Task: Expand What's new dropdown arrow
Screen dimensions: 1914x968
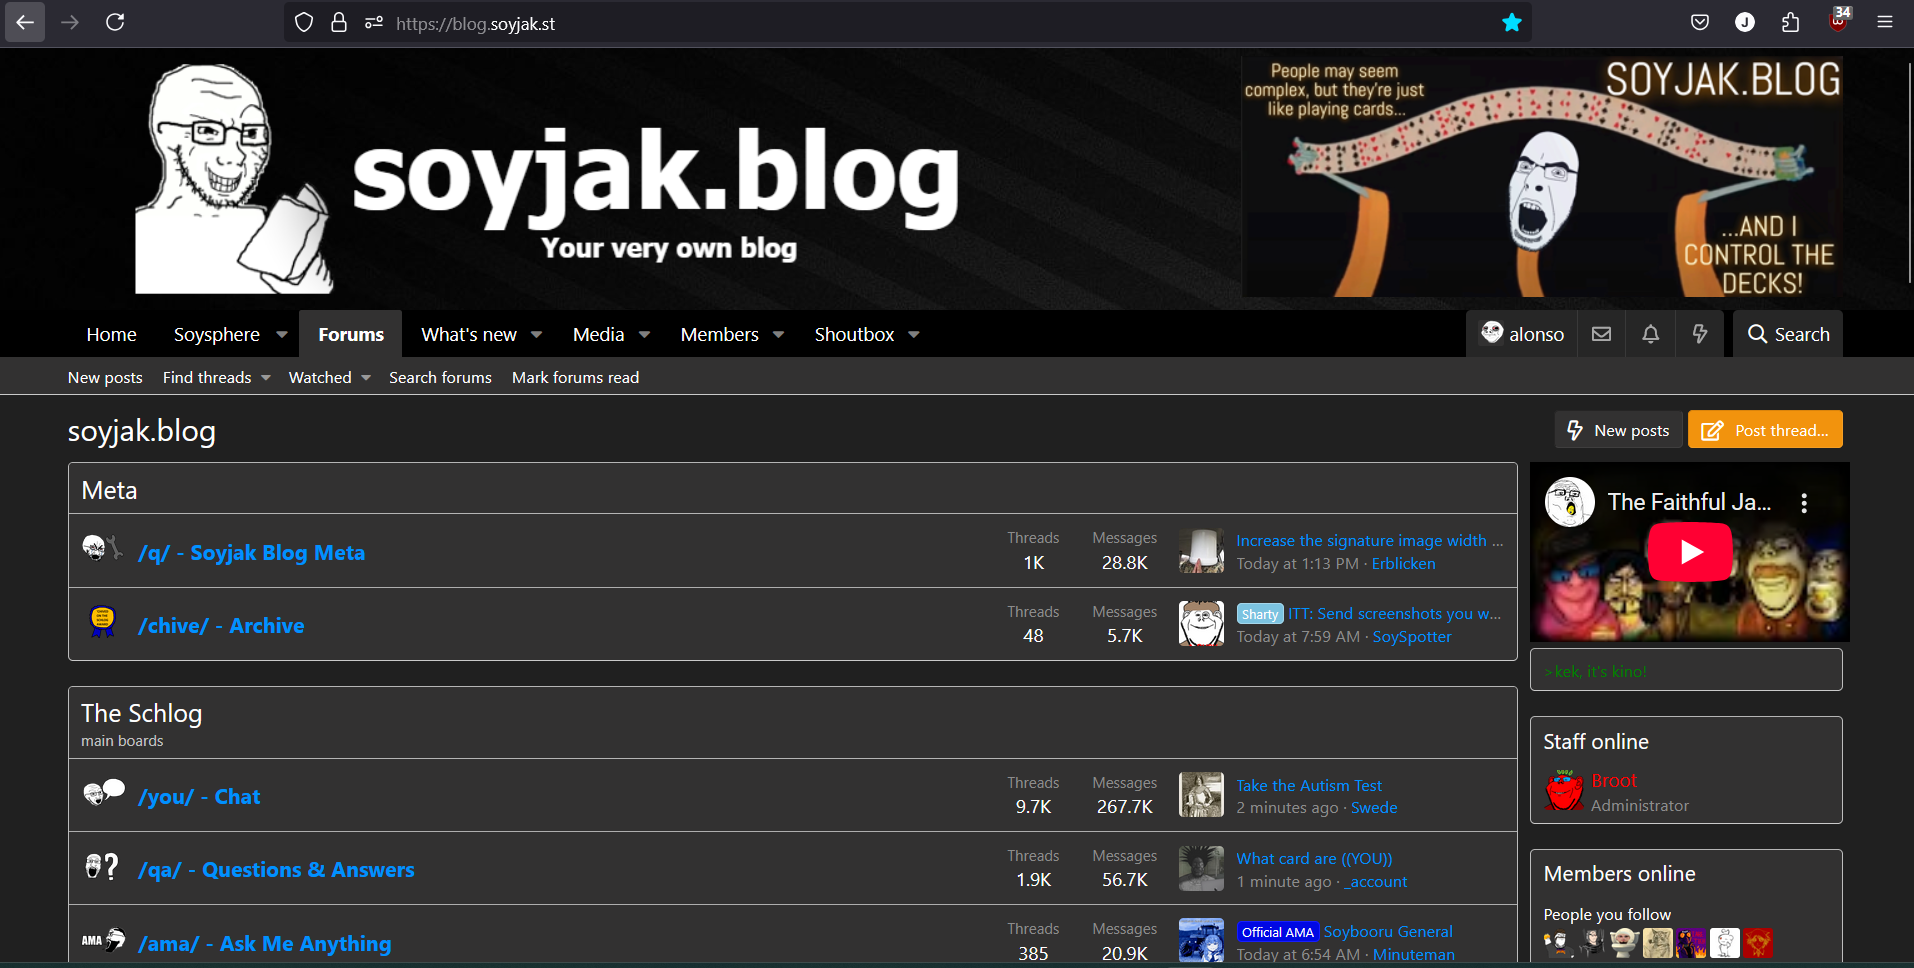Action: coord(537,335)
